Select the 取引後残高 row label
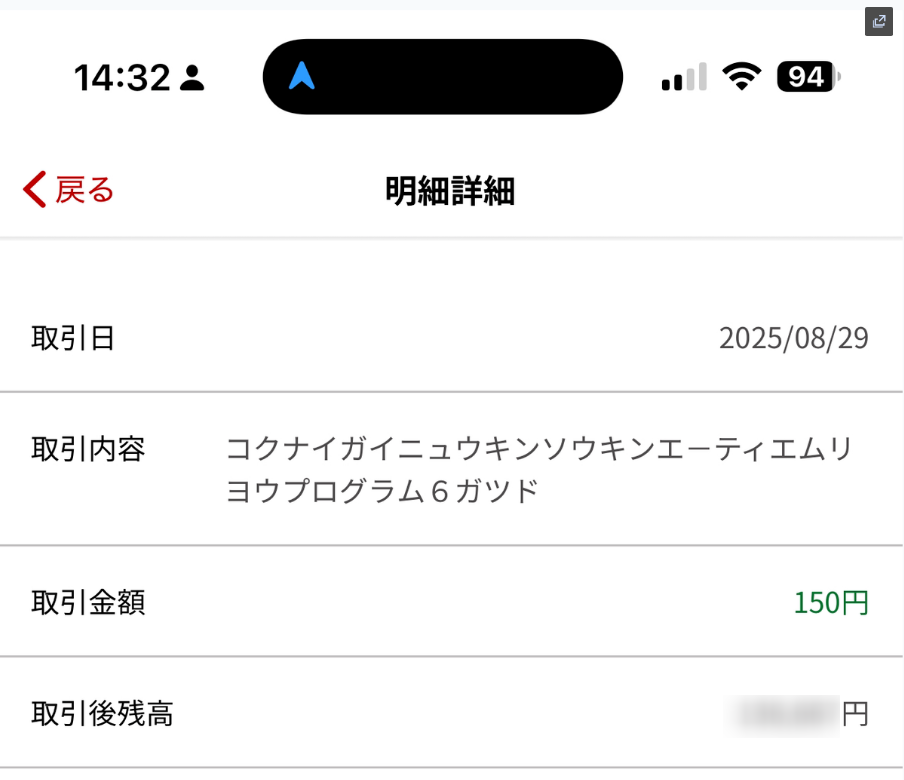 (102, 714)
